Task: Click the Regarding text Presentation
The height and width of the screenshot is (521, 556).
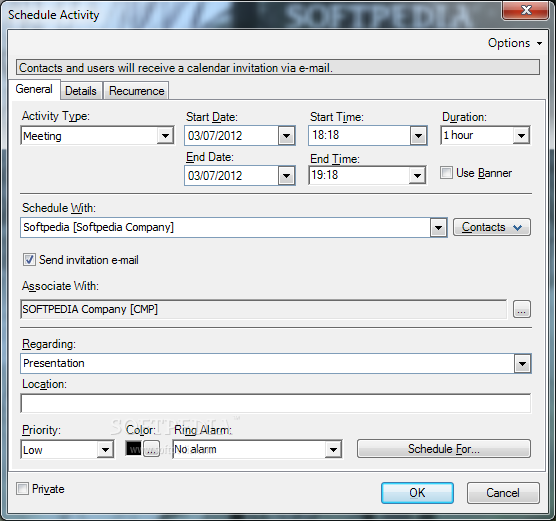Action: coord(54,363)
